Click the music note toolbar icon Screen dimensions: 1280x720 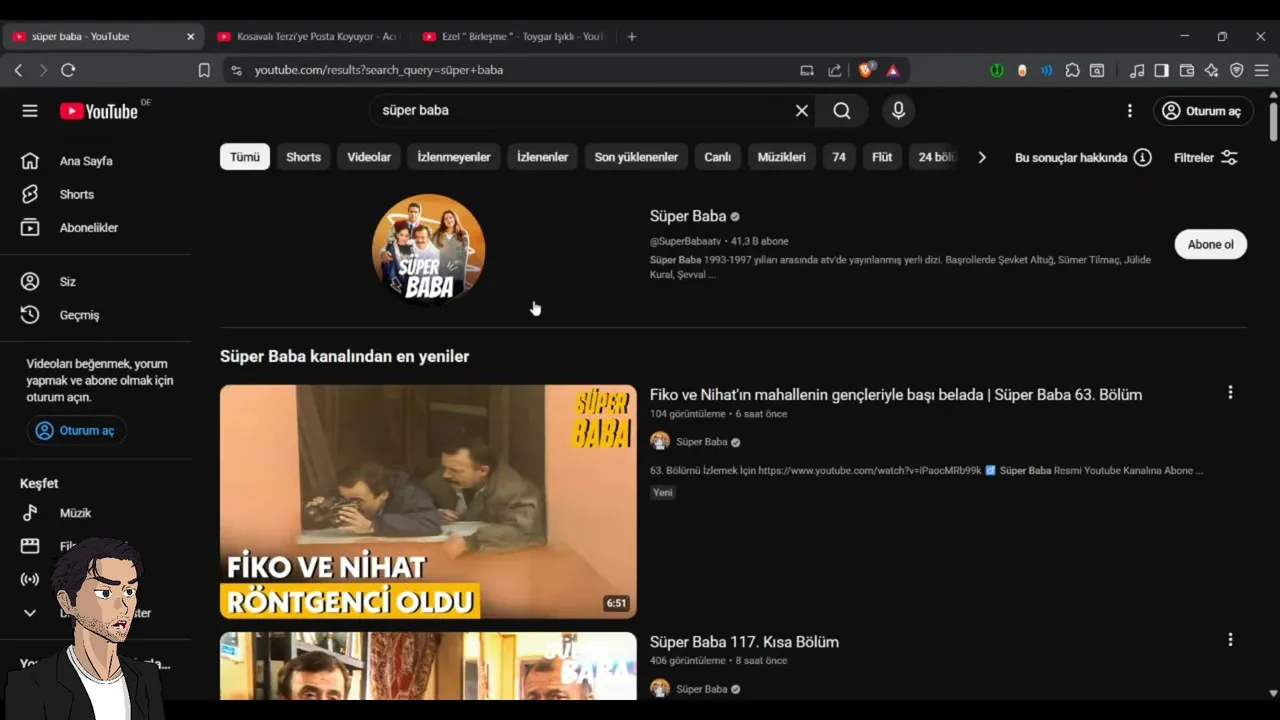[x=1137, y=70]
